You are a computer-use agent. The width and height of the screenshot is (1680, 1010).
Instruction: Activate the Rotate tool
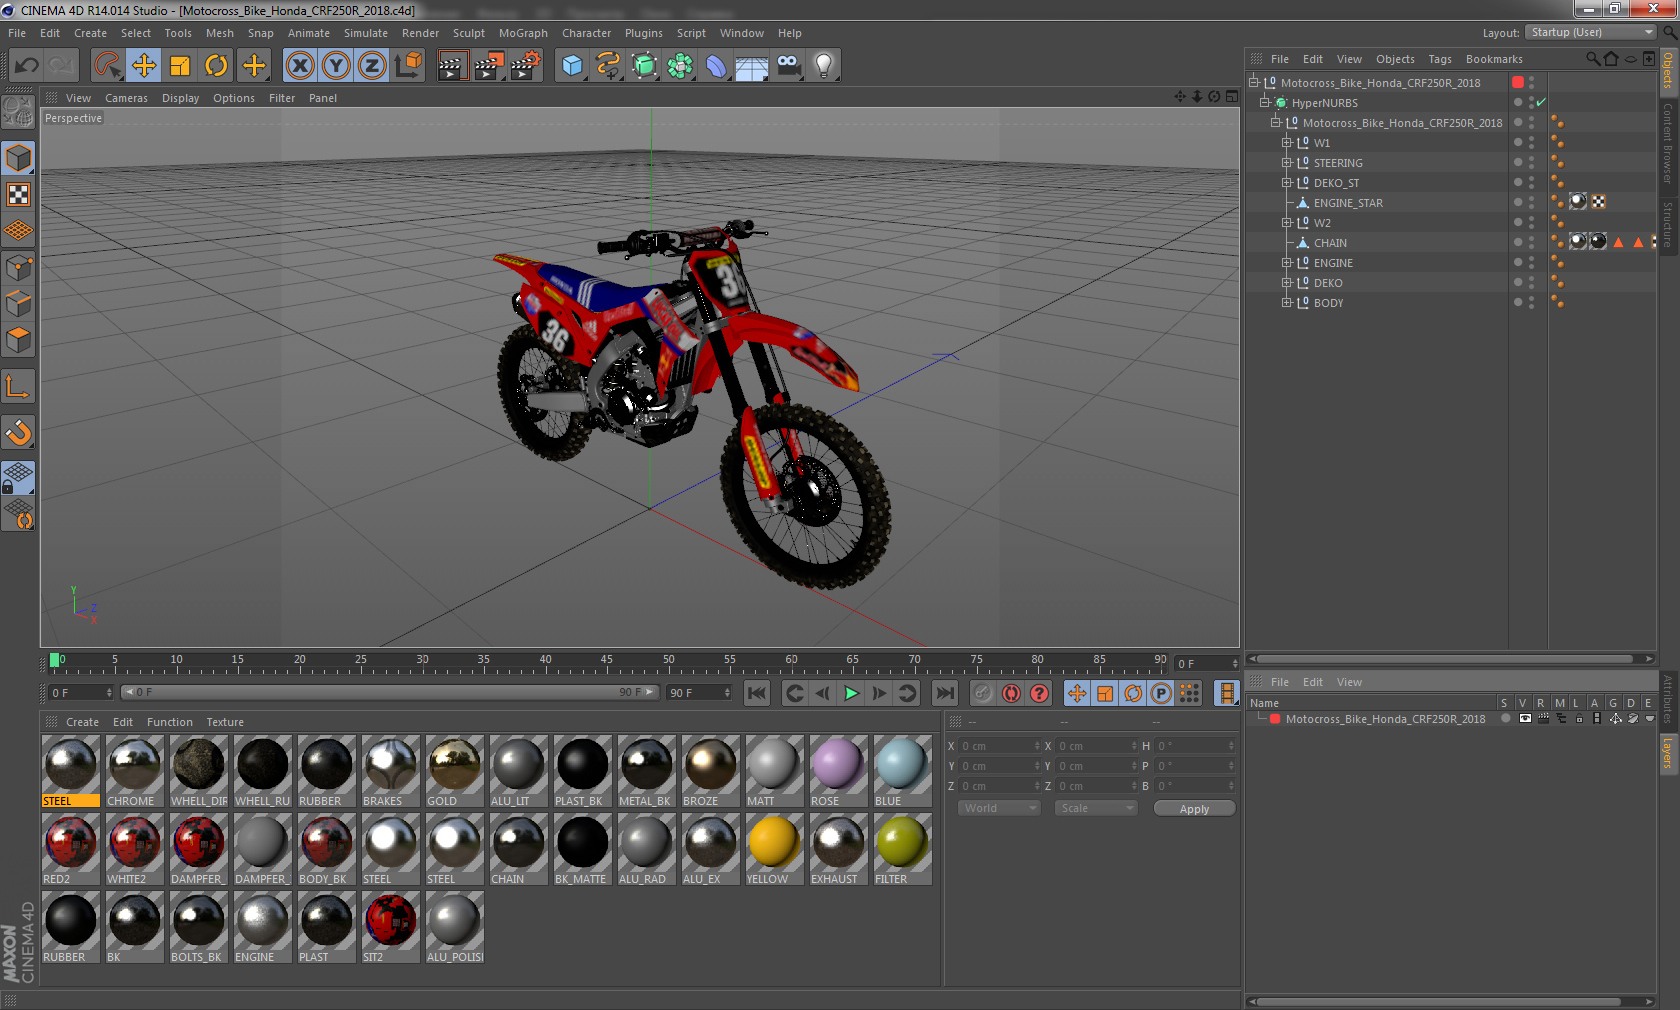216,66
